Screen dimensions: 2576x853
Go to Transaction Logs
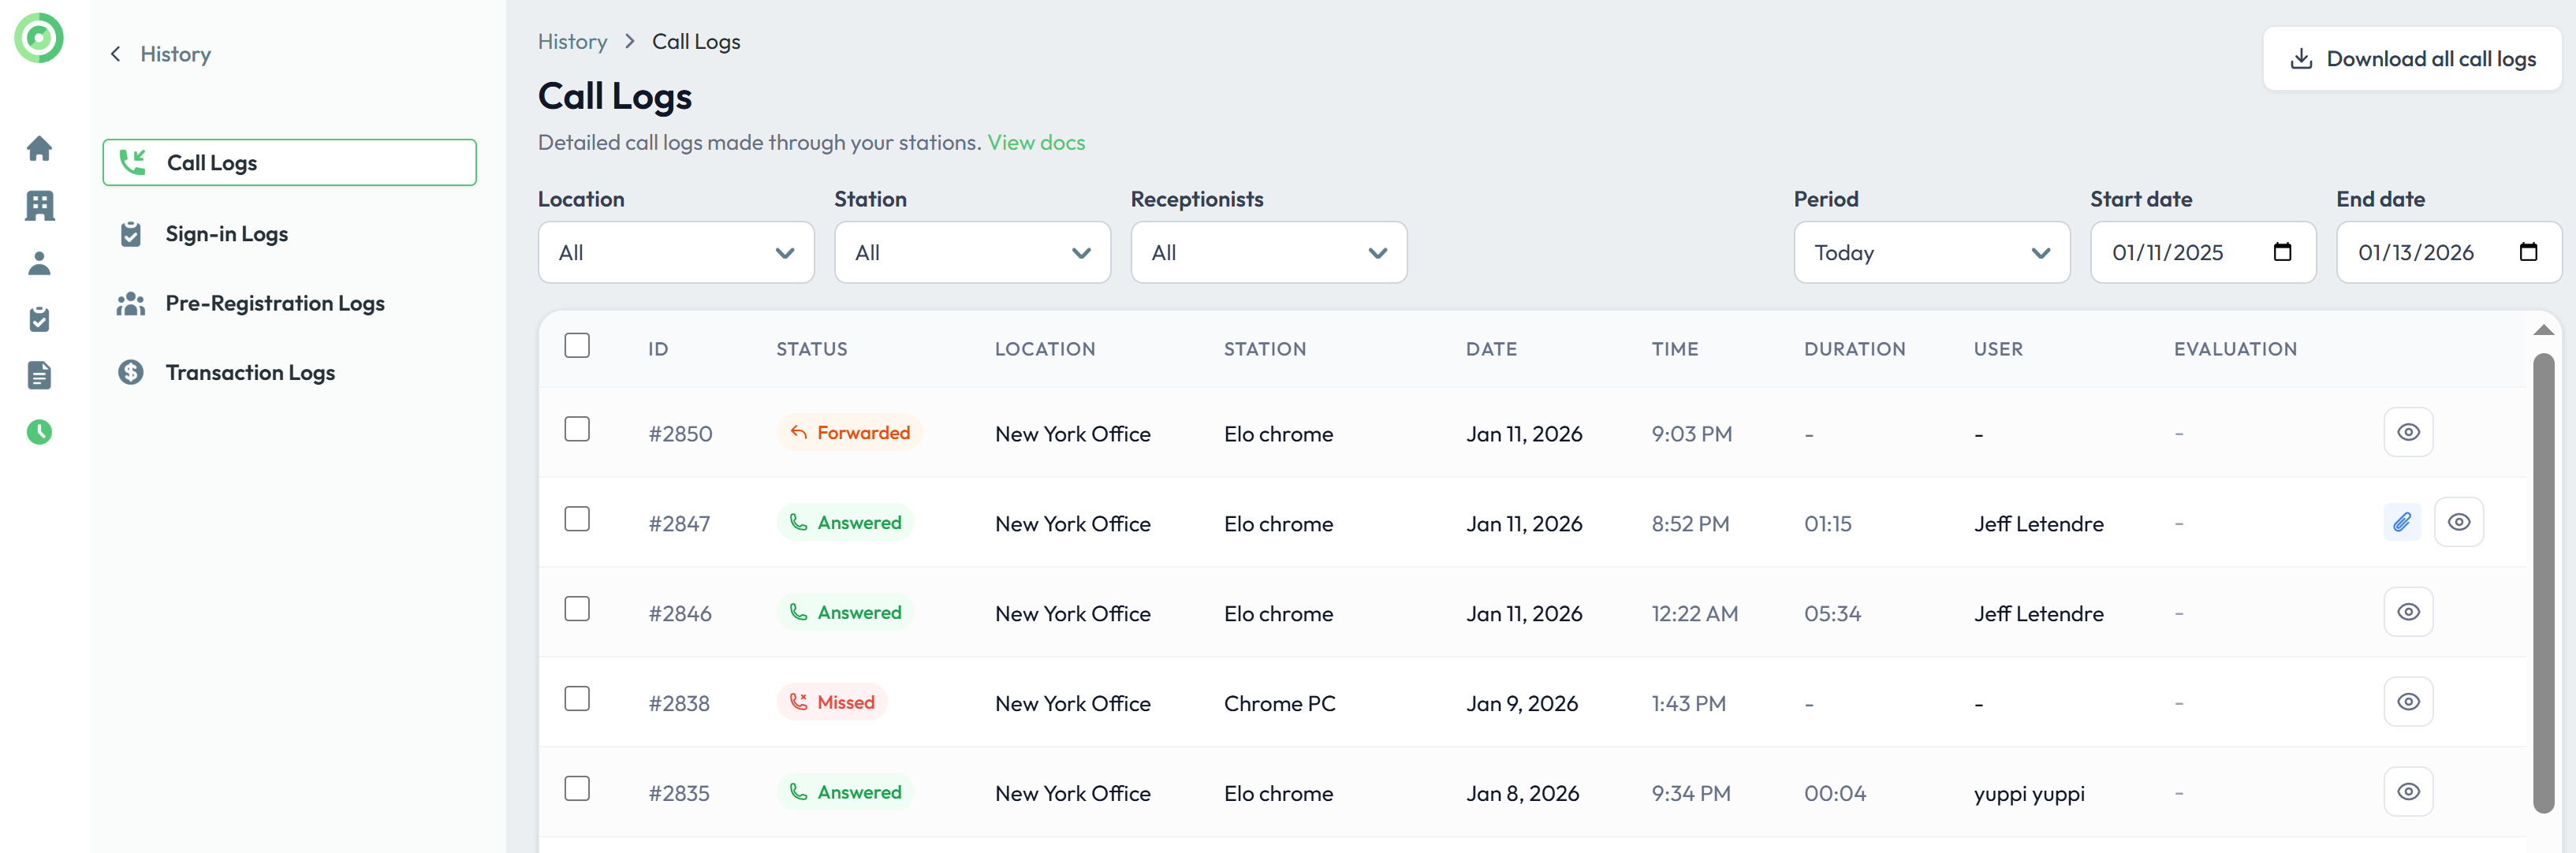[250, 373]
